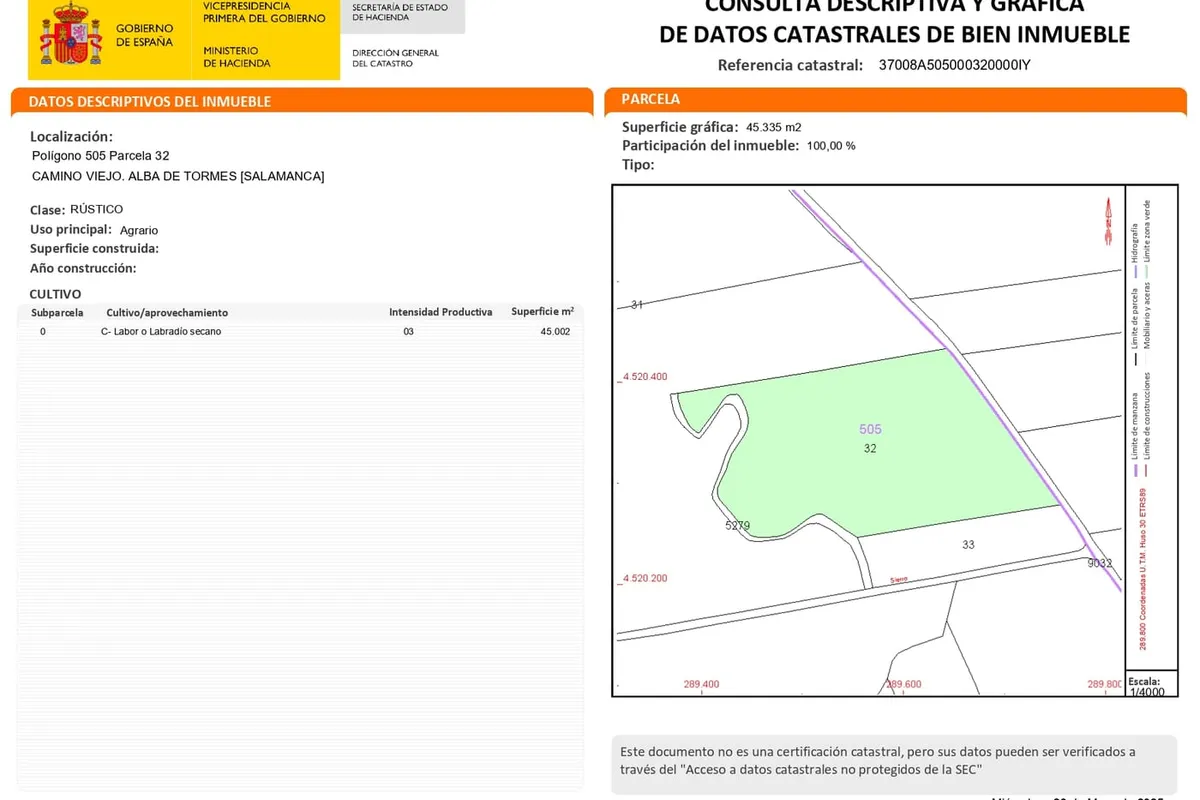Viewport: 1200px width, 800px height.
Task: Click the "Intensidad Productiva" column header
Action: 440,312
